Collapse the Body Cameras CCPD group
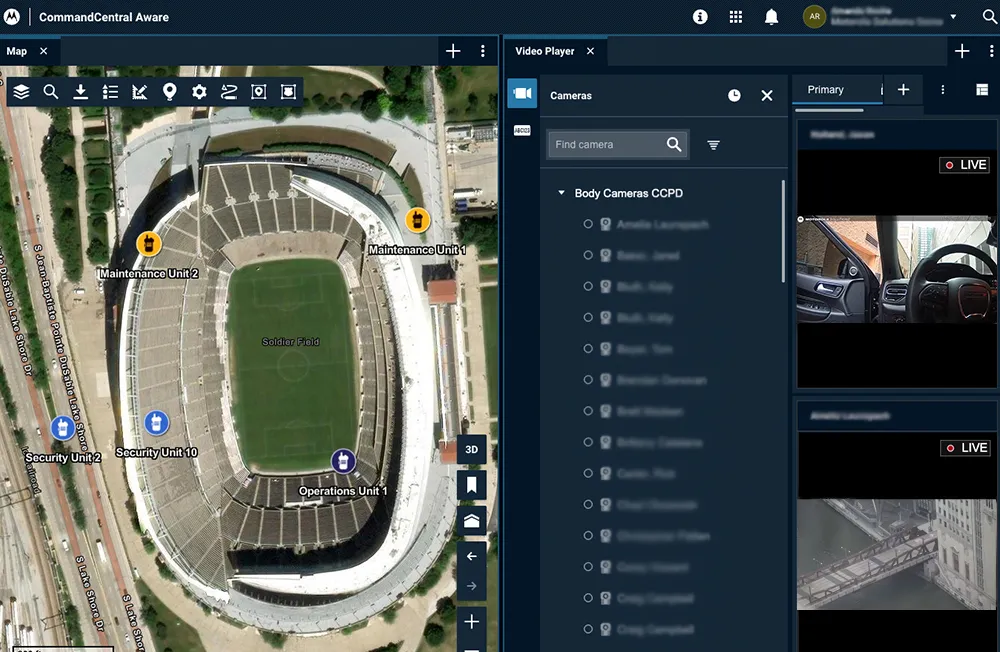The image size is (1000, 652). pos(560,193)
